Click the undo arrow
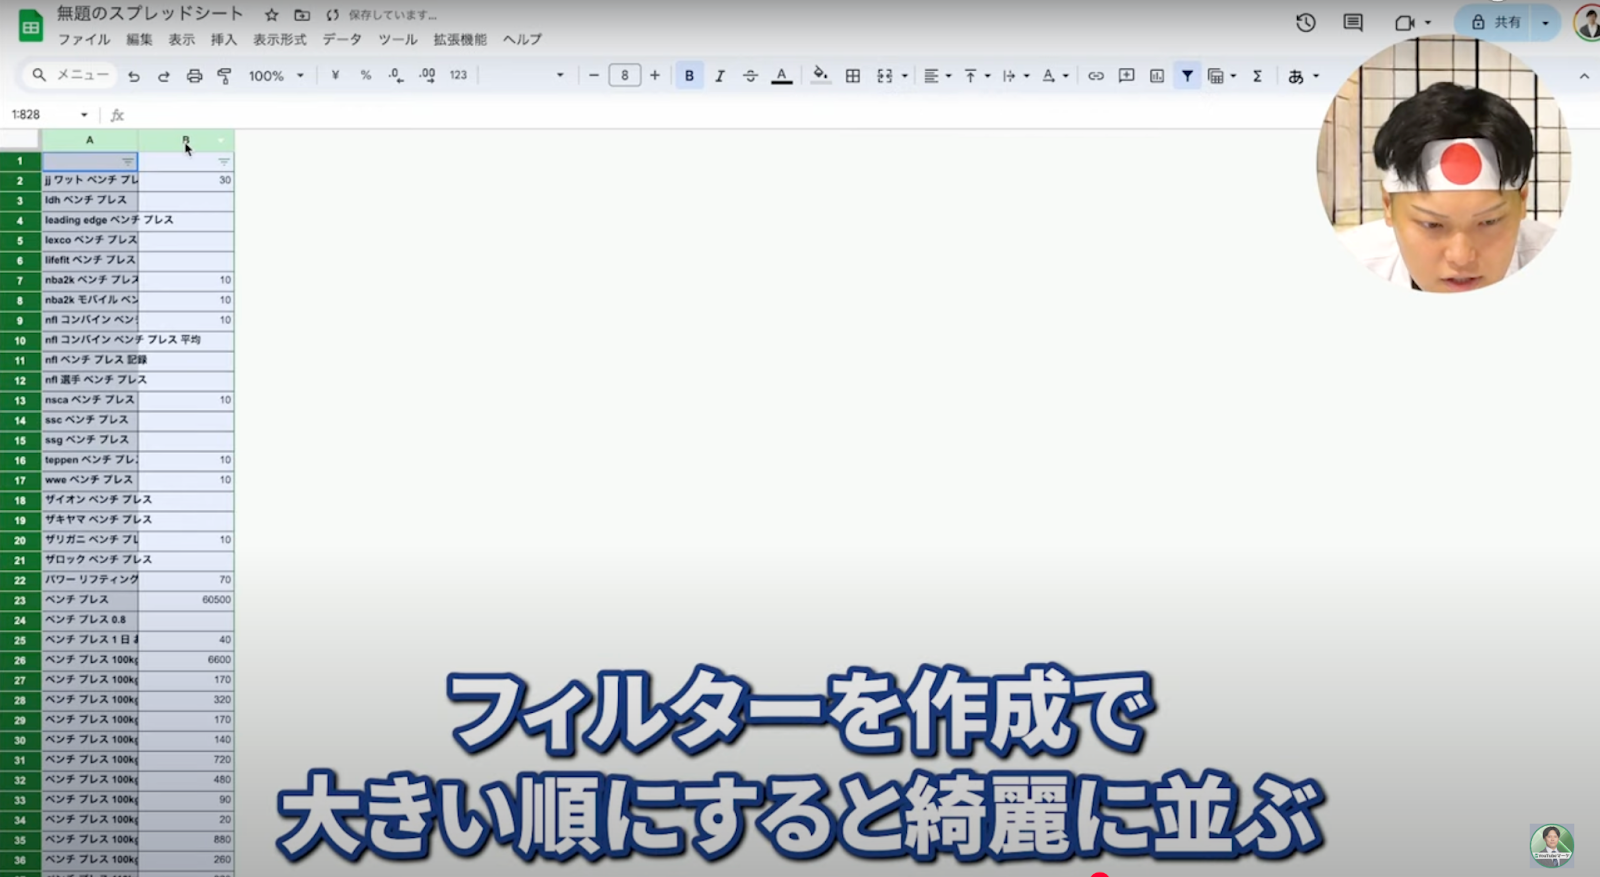The width and height of the screenshot is (1600, 877). pos(133,76)
